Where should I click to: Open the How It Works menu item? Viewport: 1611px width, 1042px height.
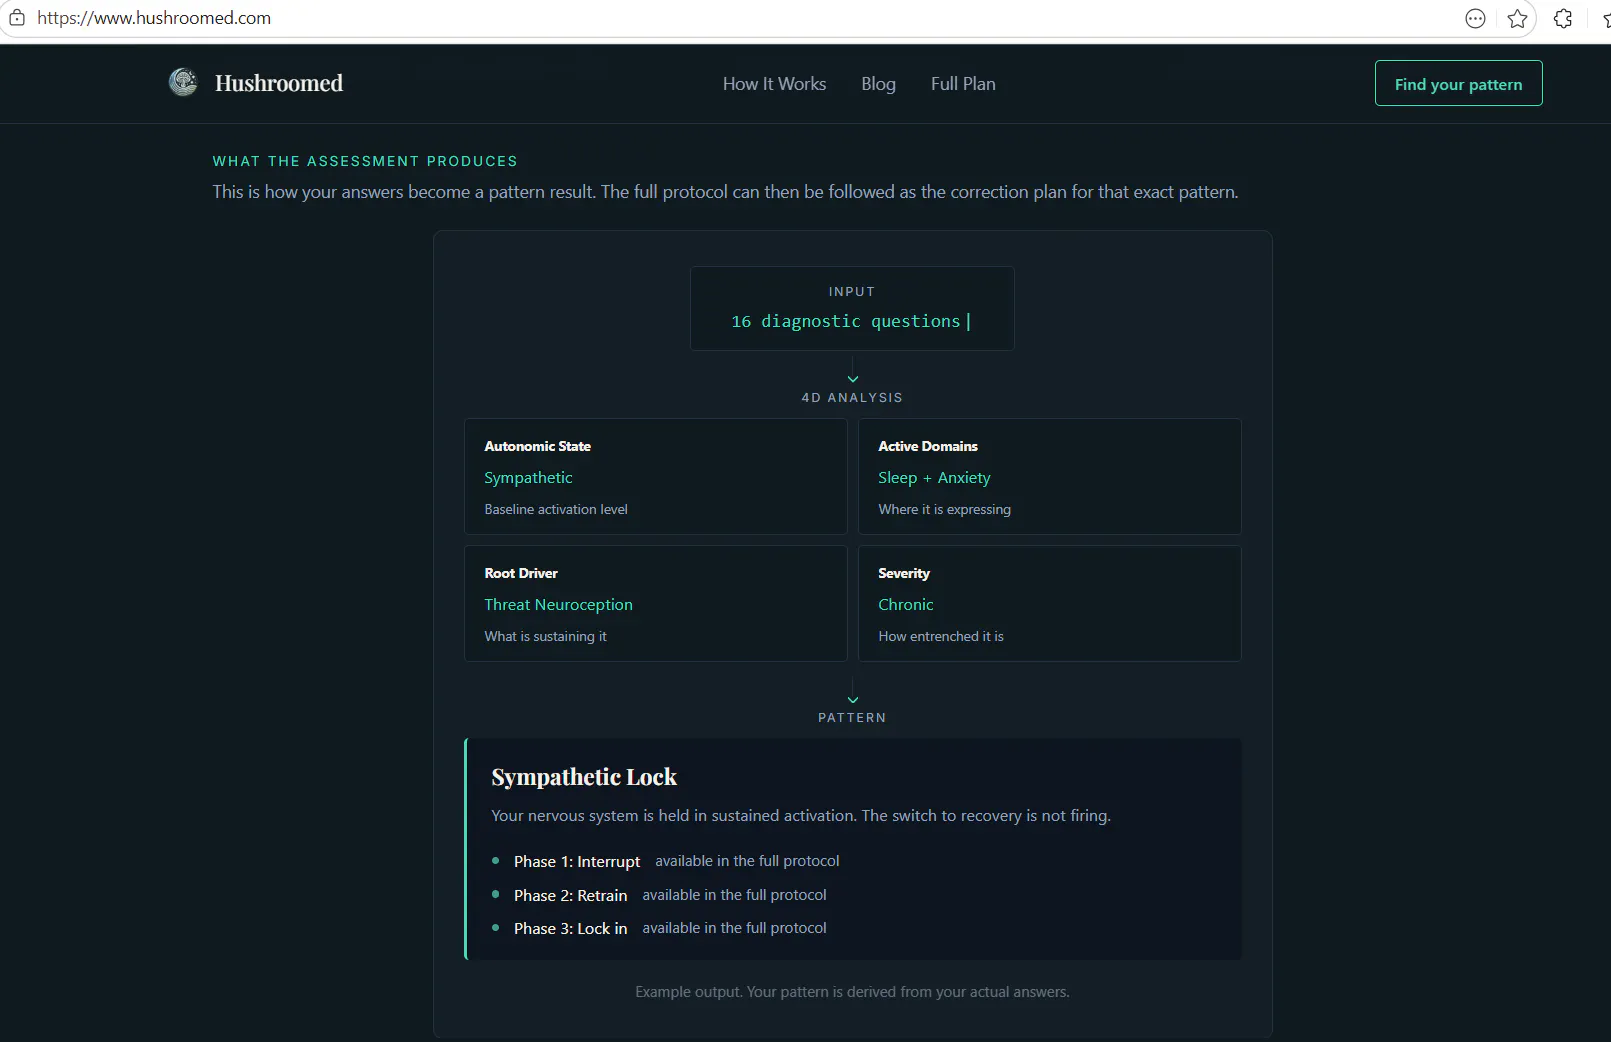[774, 84]
